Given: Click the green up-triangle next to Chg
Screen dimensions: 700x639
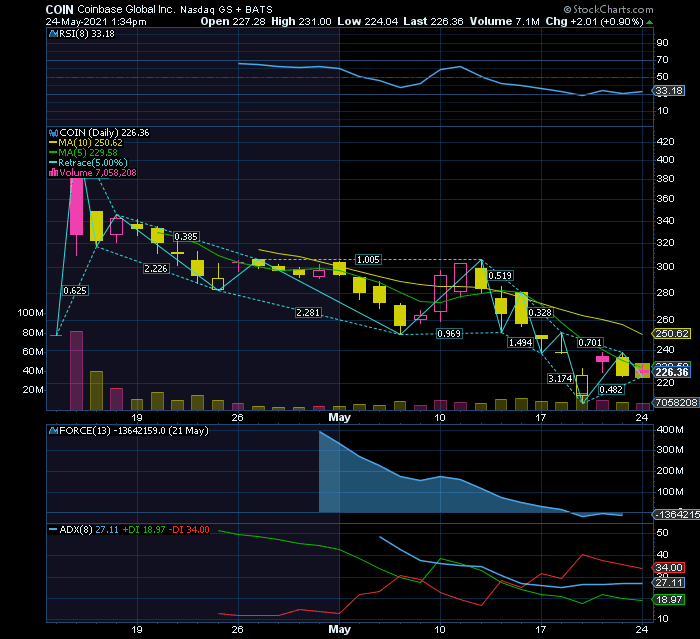Looking at the screenshot, I should [650, 22].
